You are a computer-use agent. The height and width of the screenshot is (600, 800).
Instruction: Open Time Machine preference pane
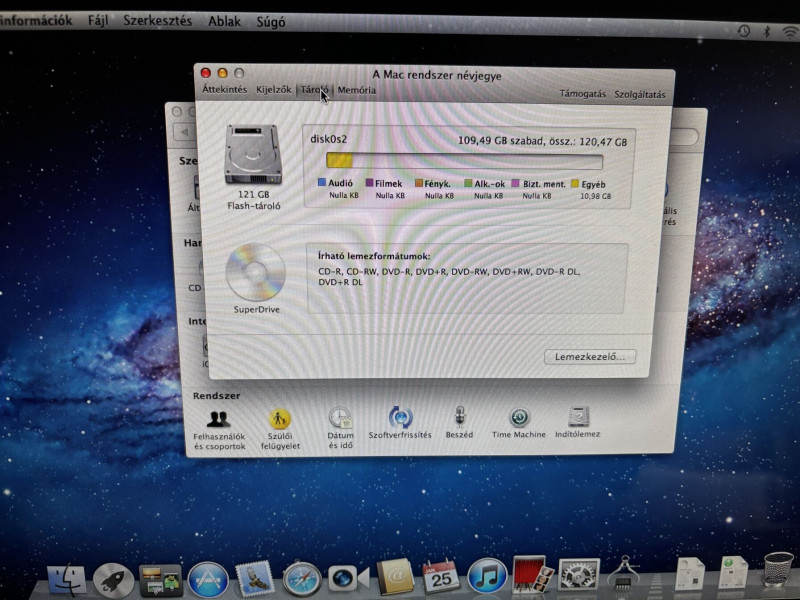pos(519,422)
